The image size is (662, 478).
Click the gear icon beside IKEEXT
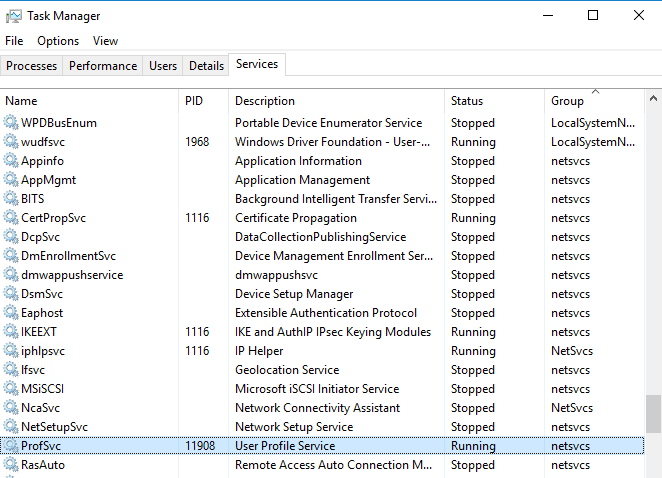11,331
